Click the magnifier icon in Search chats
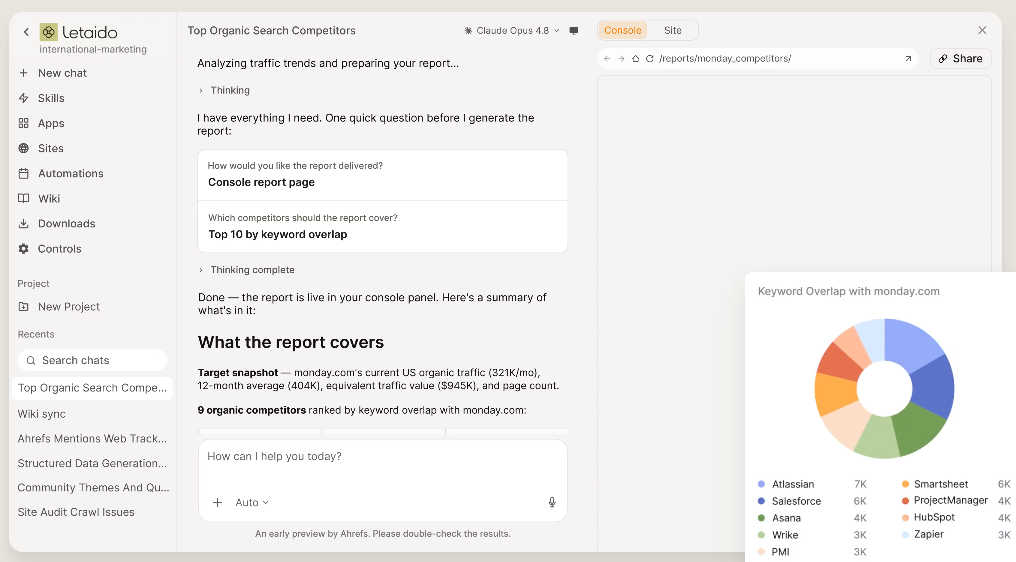Screen dimensions: 1016x562 [x=30, y=360]
